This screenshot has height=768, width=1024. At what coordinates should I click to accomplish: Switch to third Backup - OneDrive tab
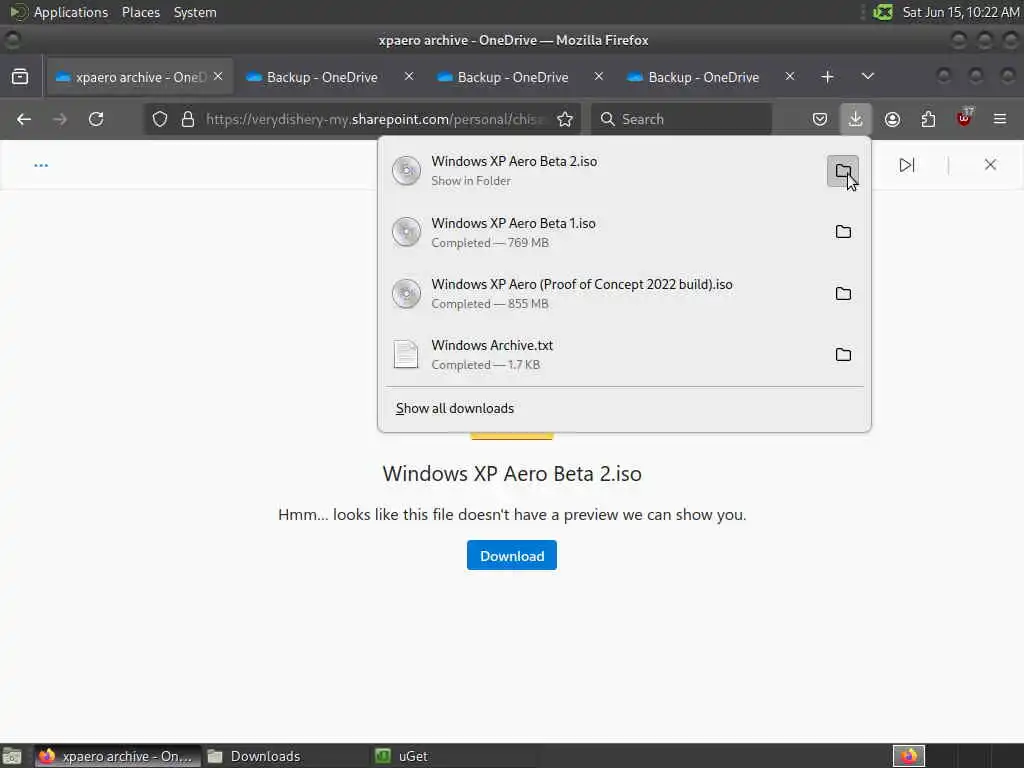(x=711, y=77)
